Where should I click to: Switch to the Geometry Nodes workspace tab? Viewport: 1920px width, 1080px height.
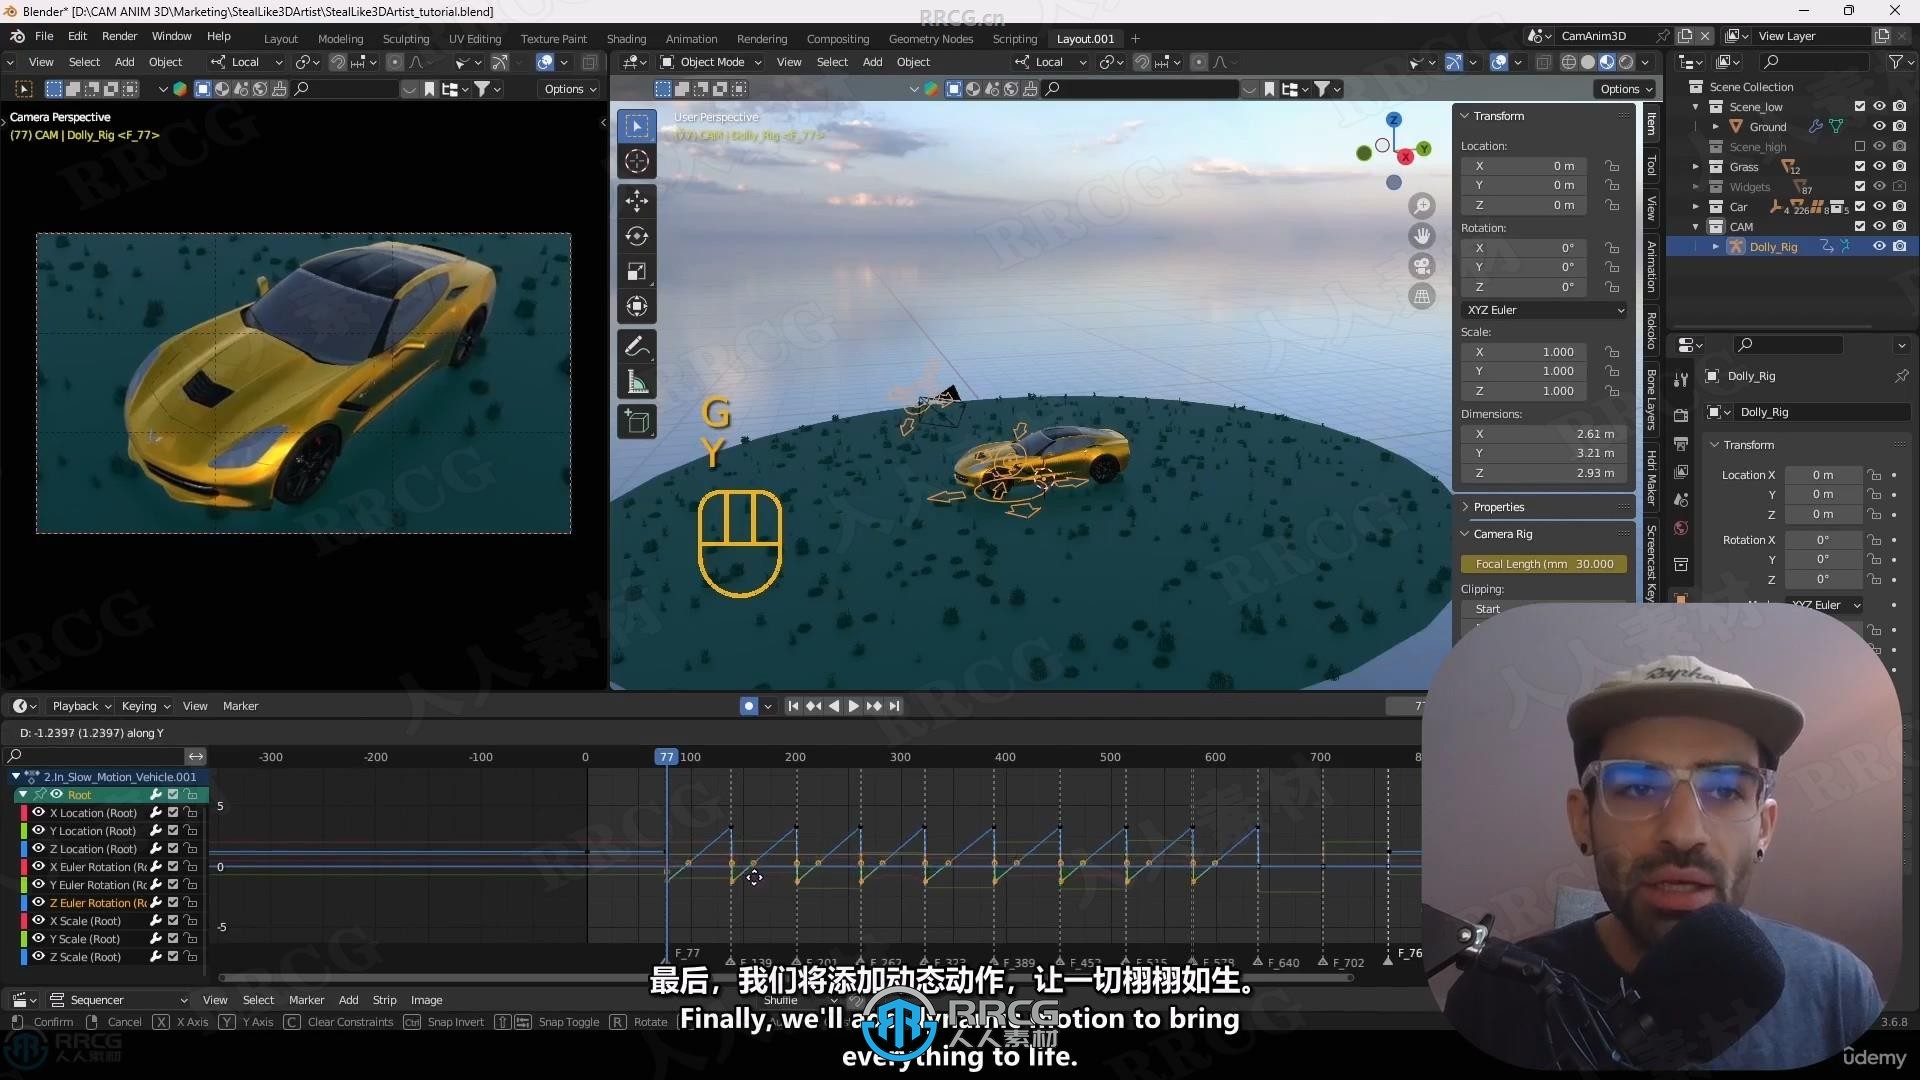(931, 39)
